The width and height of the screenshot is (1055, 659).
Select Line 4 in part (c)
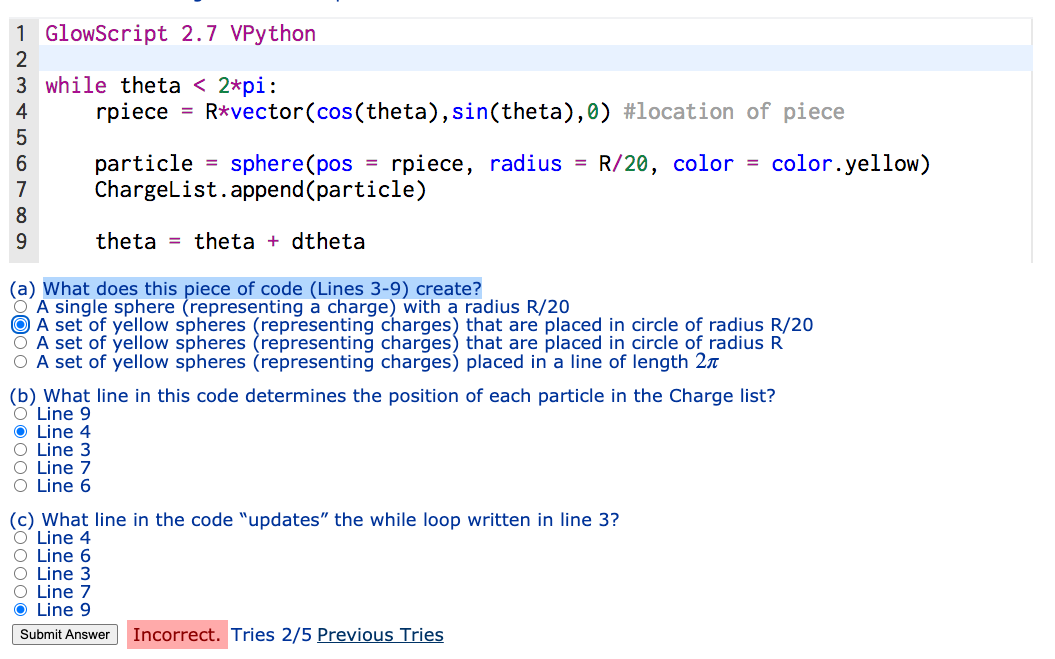(x=21, y=538)
